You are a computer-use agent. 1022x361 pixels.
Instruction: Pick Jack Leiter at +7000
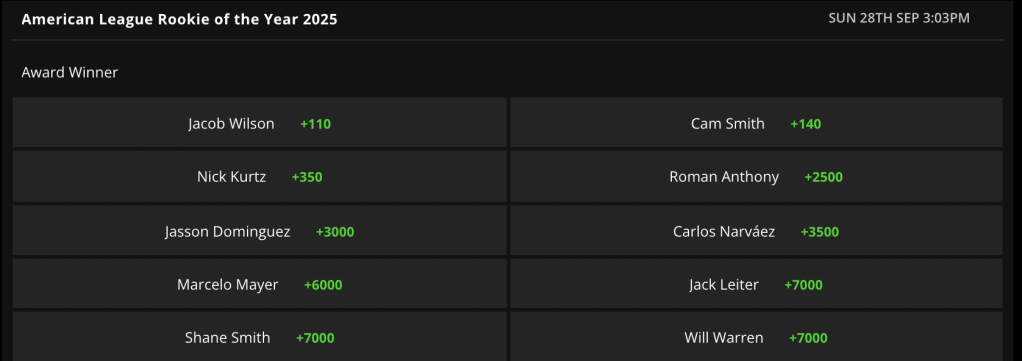pyautogui.click(x=756, y=285)
